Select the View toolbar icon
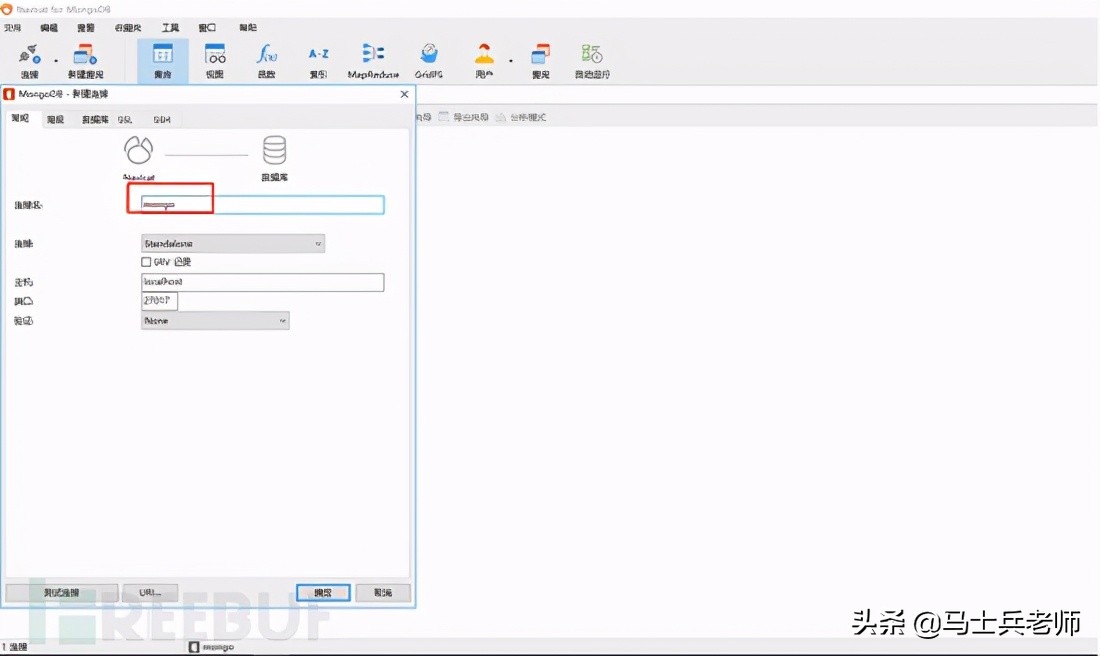 (x=215, y=61)
